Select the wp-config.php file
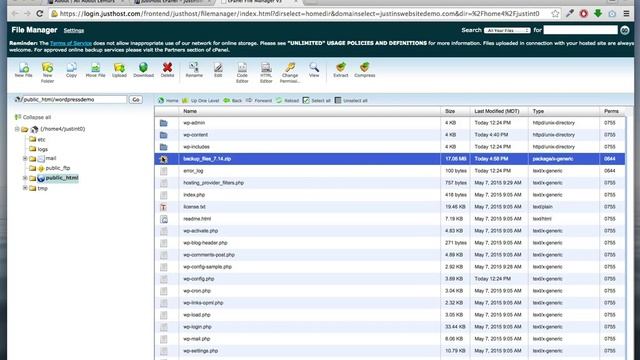Viewport: 640px width, 360px height. pyautogui.click(x=390, y=279)
